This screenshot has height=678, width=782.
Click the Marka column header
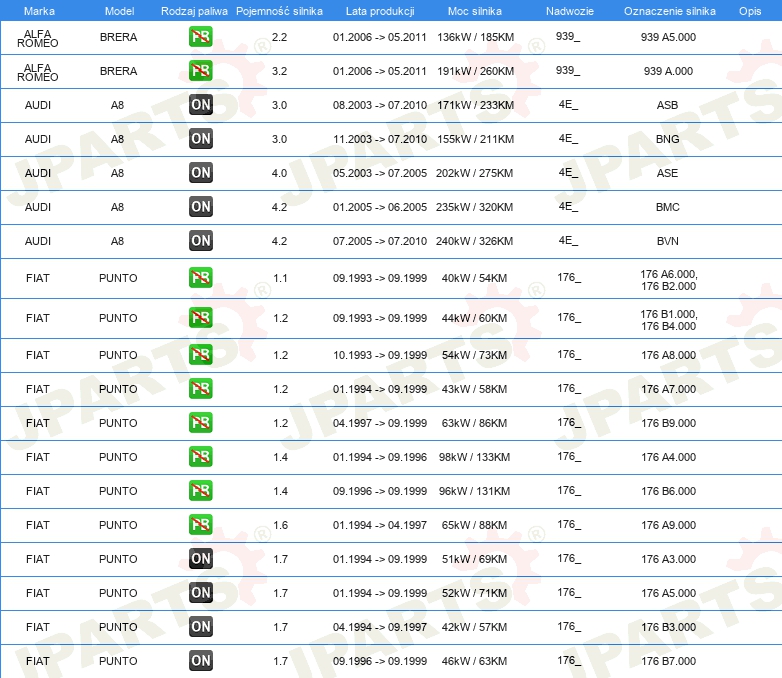coord(39,11)
